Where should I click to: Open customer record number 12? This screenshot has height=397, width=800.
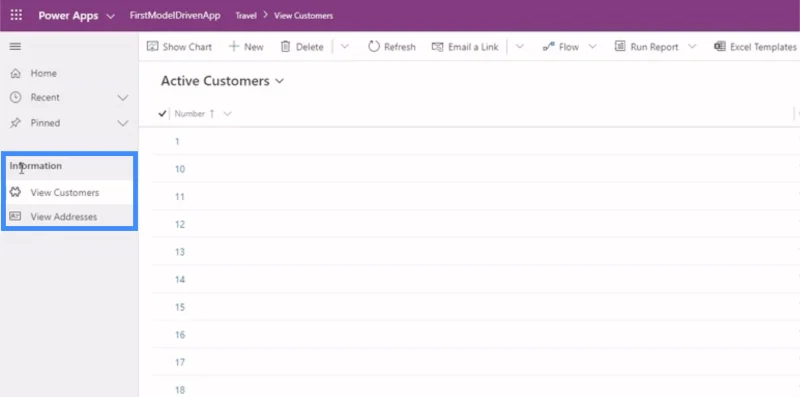pyautogui.click(x=180, y=224)
